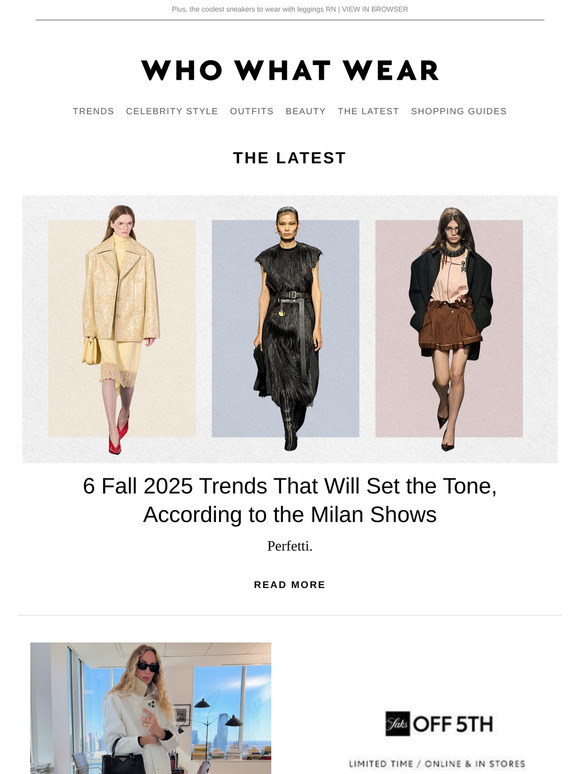Open Celebrity Style navigation link

[x=172, y=111]
